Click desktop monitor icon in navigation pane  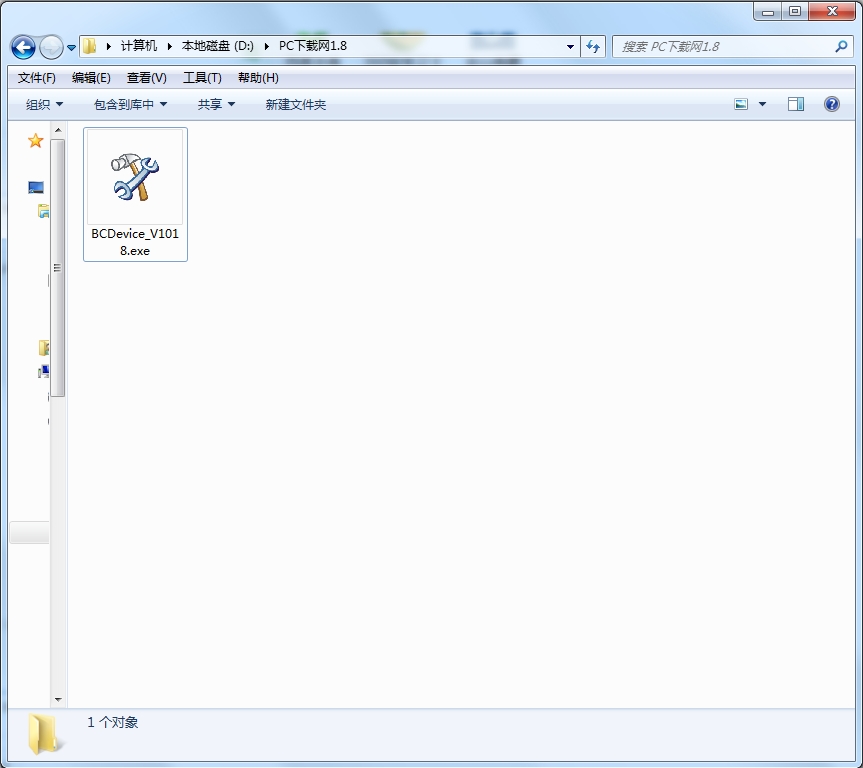click(x=36, y=188)
